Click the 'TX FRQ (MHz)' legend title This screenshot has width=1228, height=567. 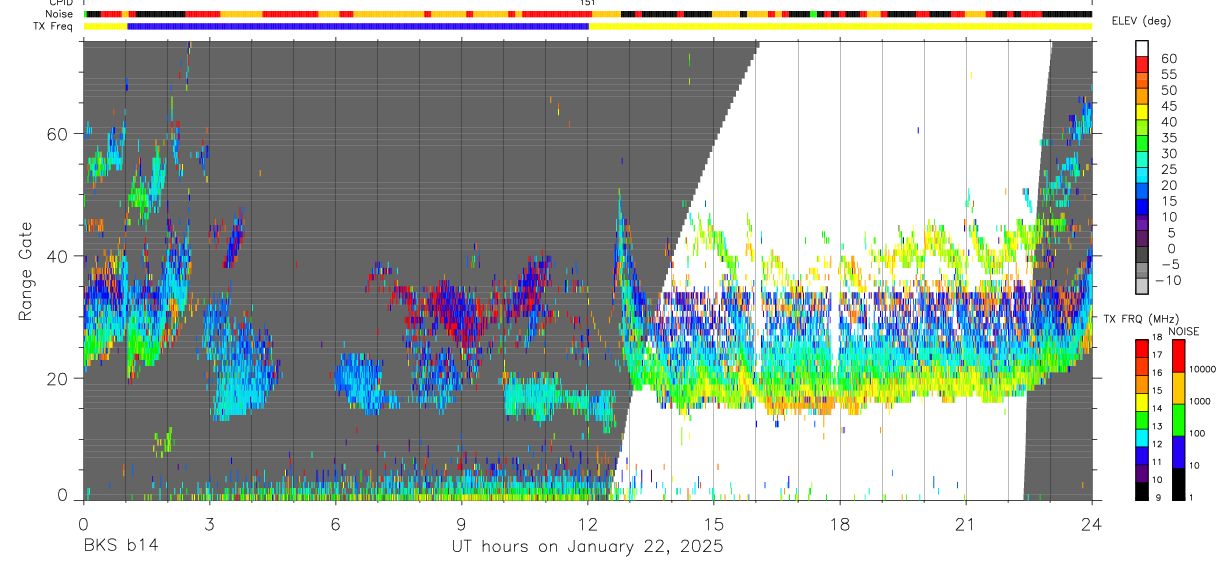click(1141, 319)
